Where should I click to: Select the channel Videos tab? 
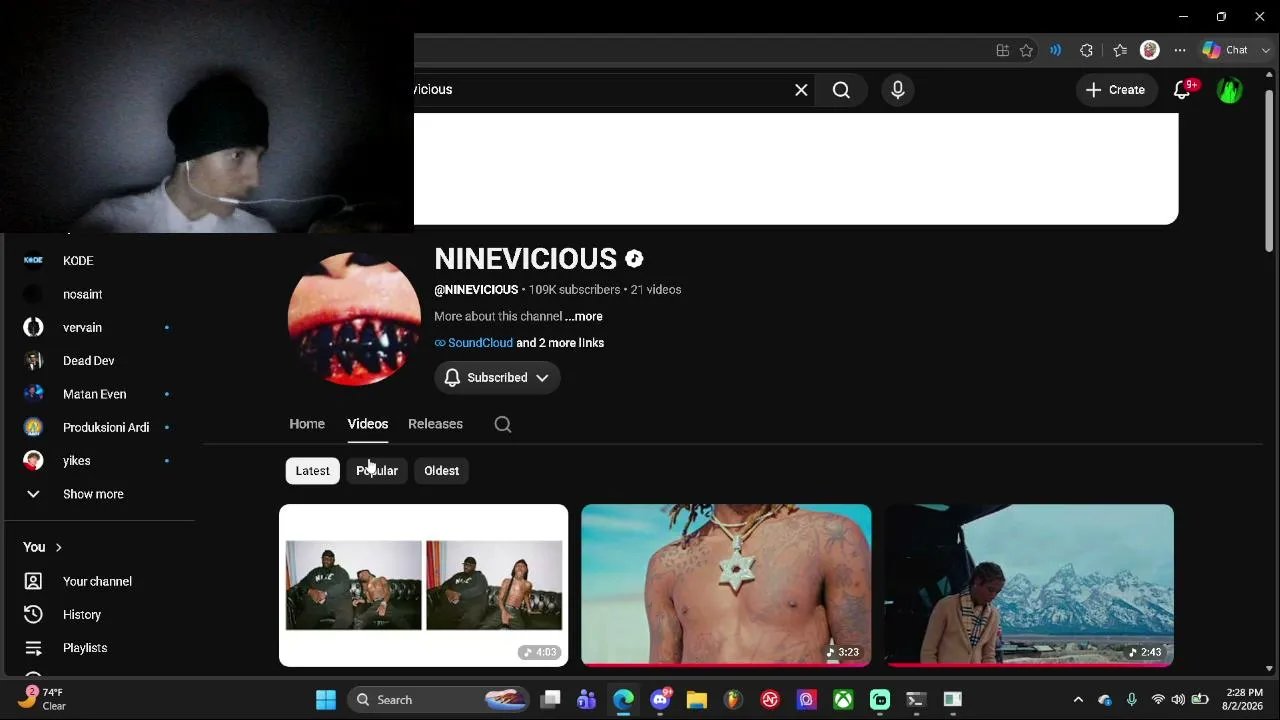click(368, 424)
